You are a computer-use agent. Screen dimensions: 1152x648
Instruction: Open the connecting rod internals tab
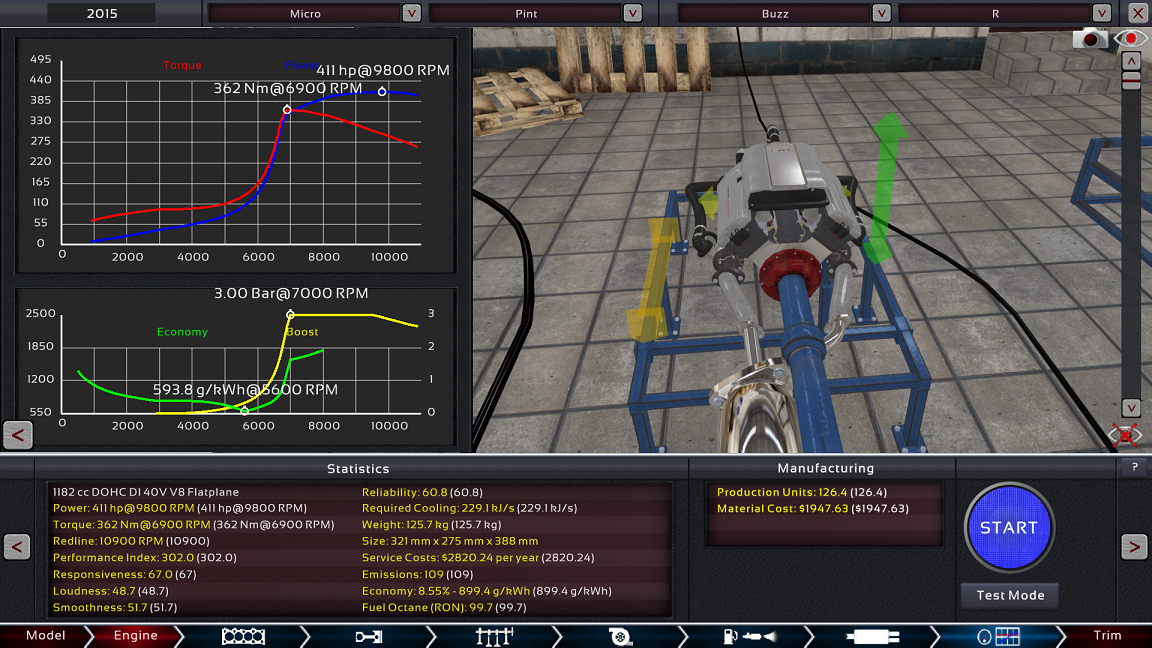click(368, 636)
